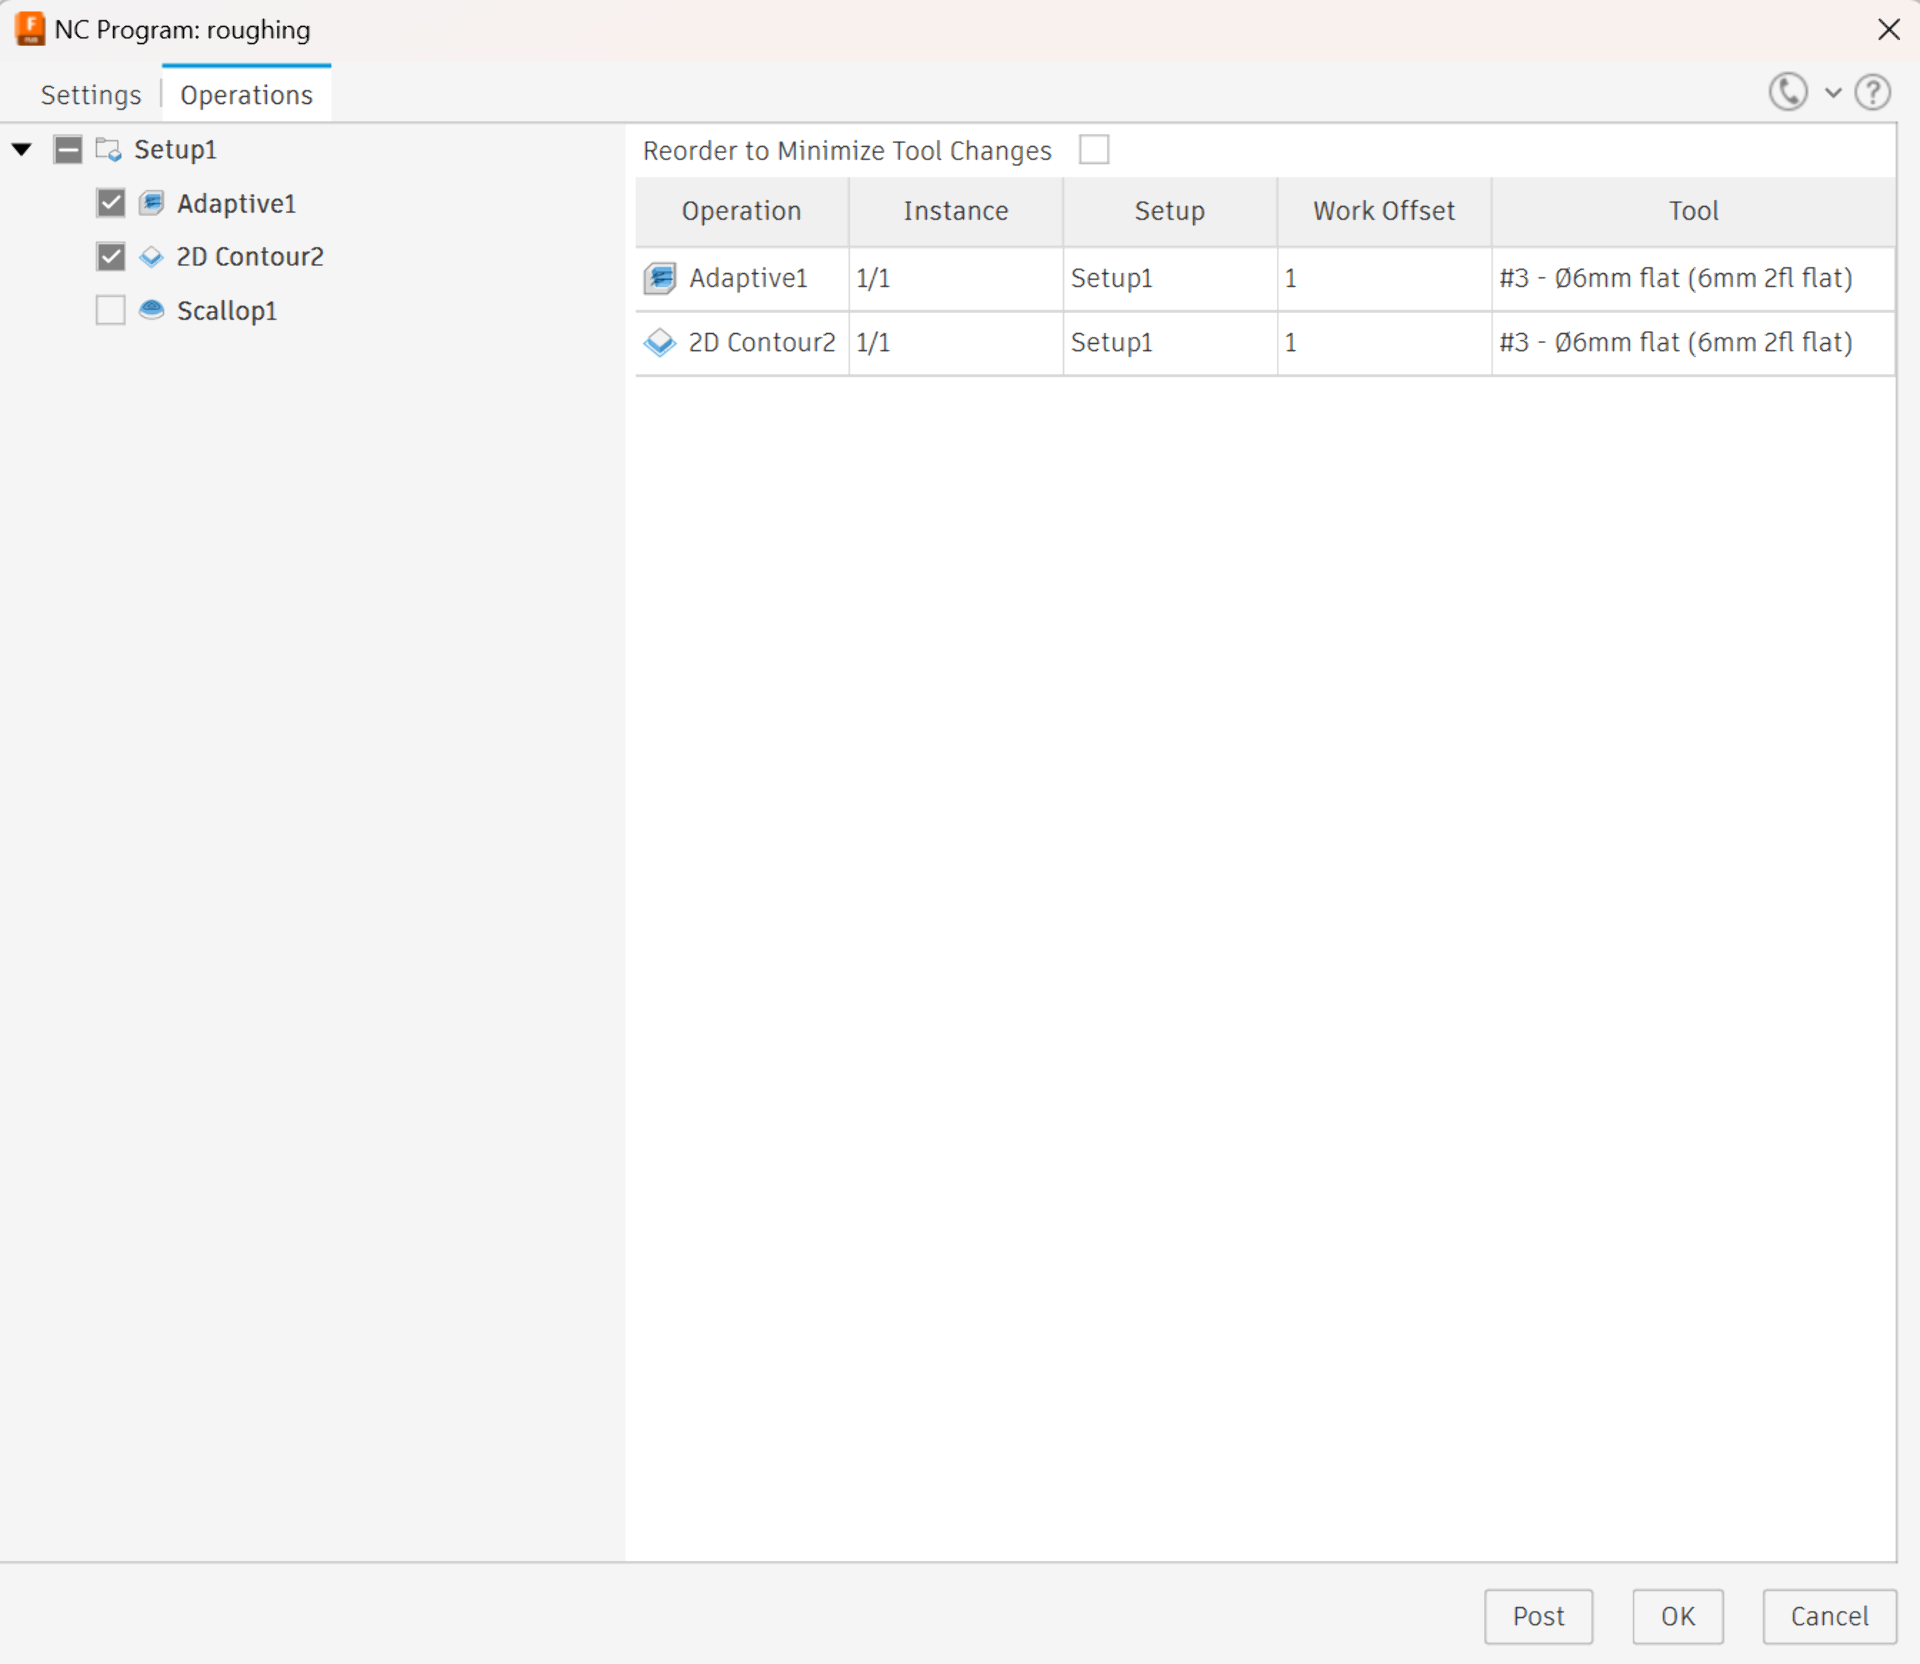Collapse the Setup1 tree node
The image size is (1920, 1664).
(22, 150)
